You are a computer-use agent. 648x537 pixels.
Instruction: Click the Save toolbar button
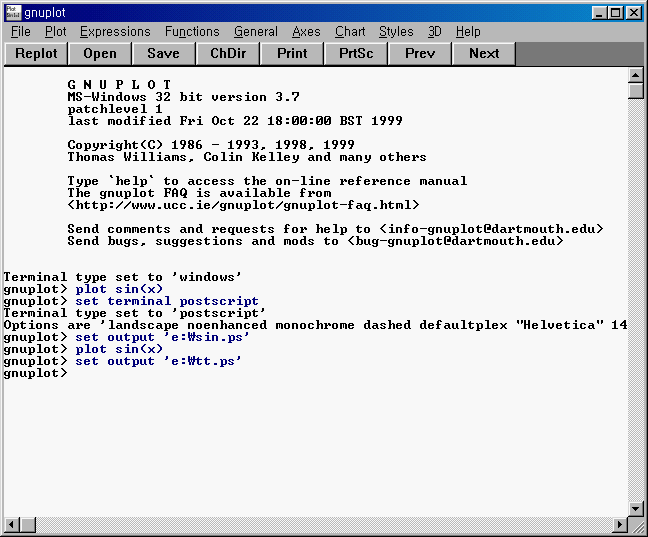point(164,54)
